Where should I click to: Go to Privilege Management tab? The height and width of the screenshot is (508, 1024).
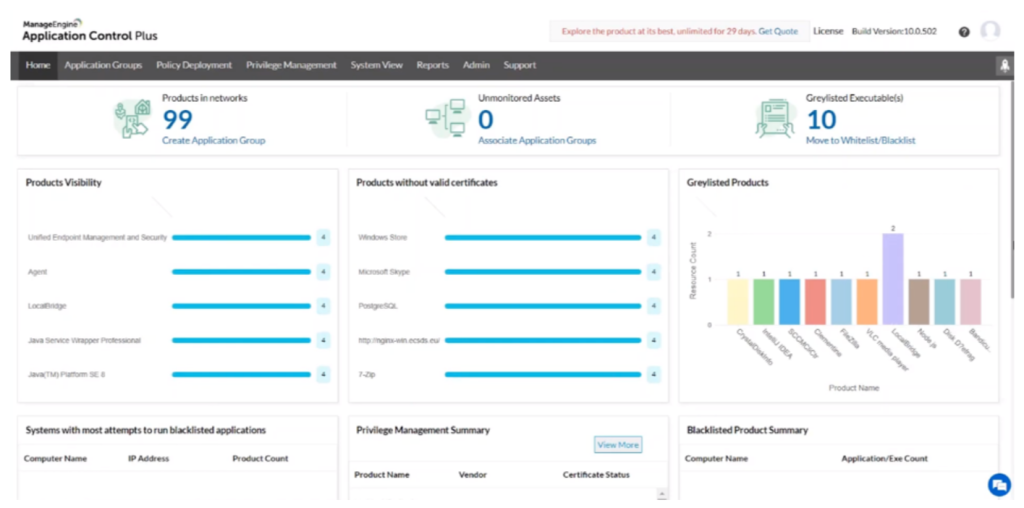tap(291, 65)
